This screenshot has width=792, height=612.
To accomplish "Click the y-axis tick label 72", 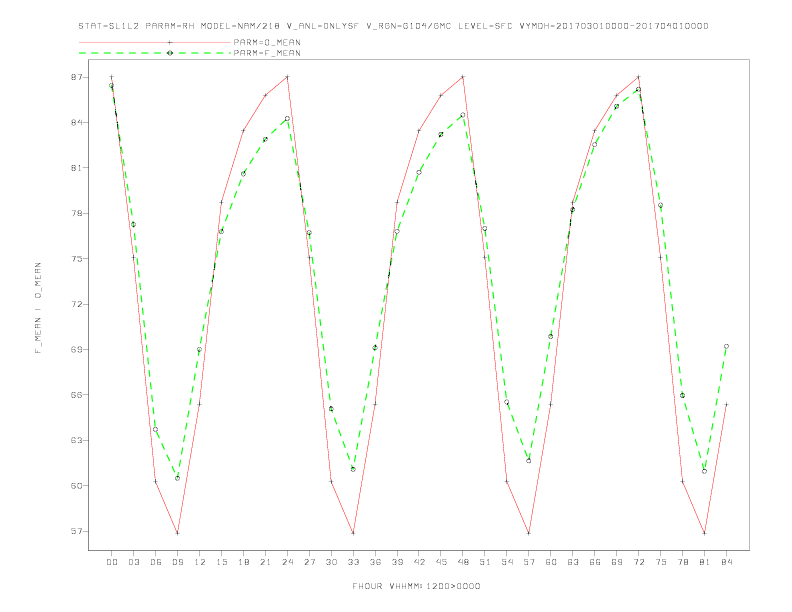I will [77, 304].
